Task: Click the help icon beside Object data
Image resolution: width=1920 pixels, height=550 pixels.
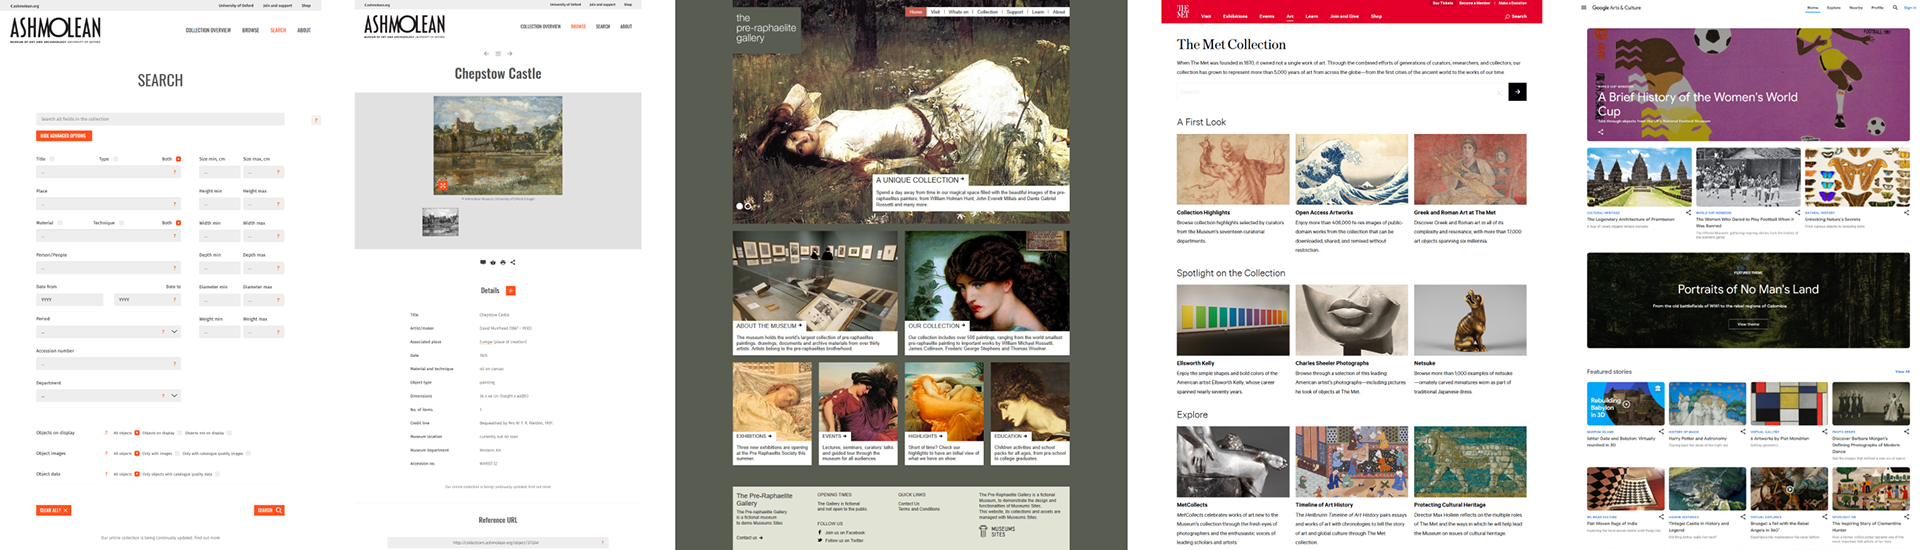Action: tap(106, 474)
